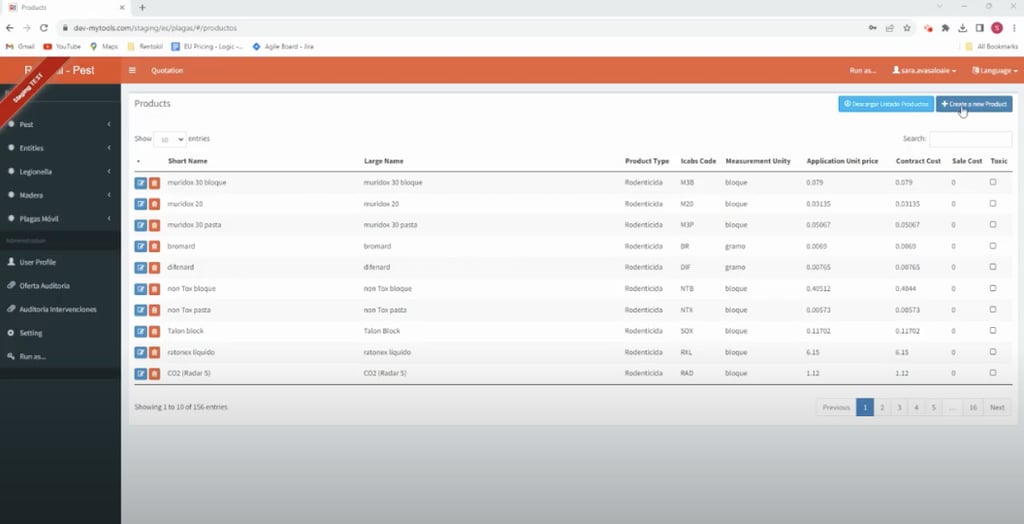Open browser extensions puzzle icon

pos(945,28)
